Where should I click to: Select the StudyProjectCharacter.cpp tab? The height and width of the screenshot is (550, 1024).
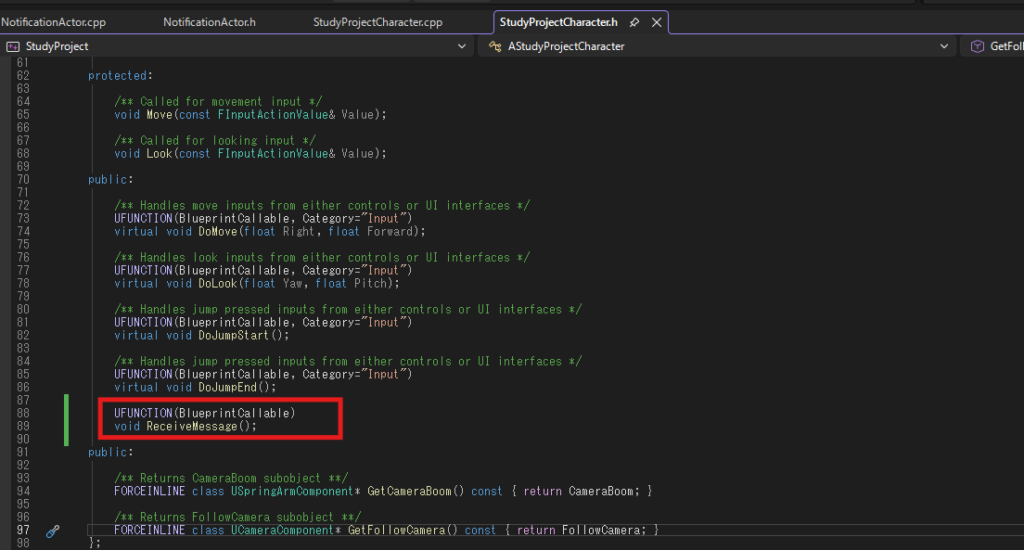click(377, 22)
